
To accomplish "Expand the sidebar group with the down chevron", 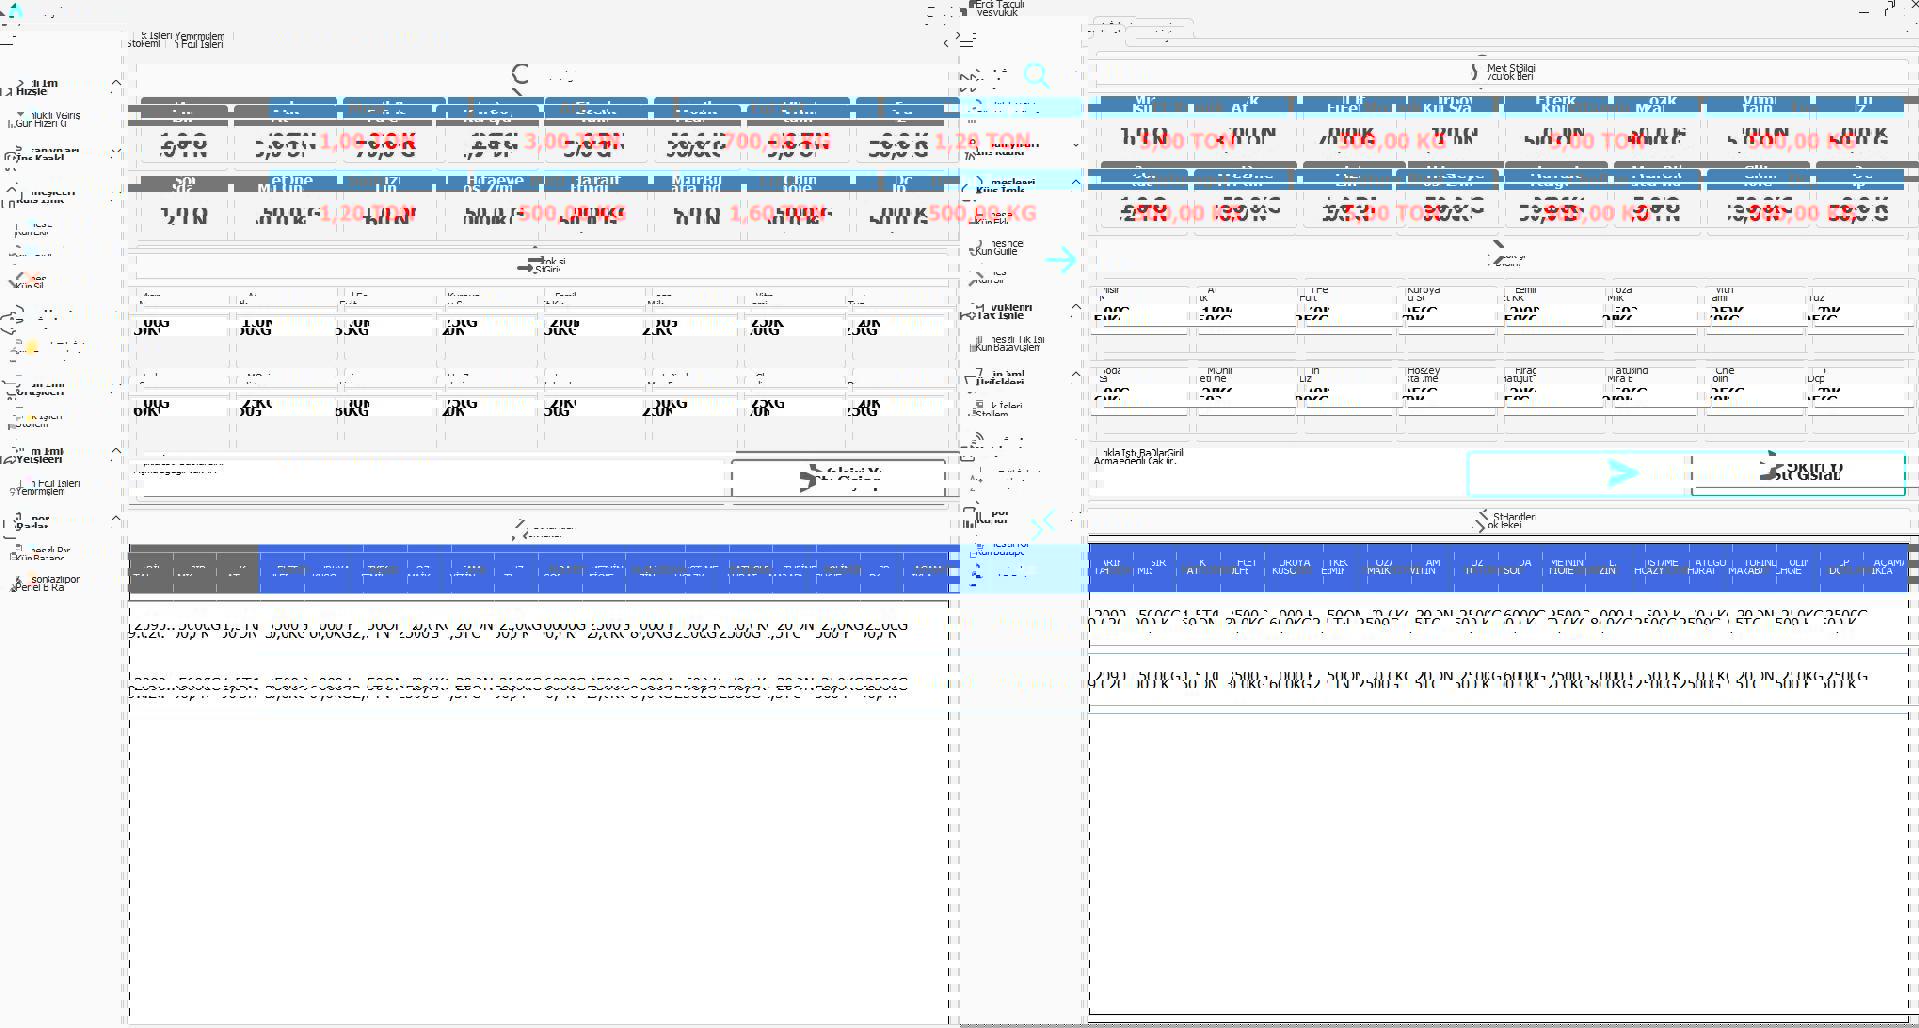I will [1075, 145].
